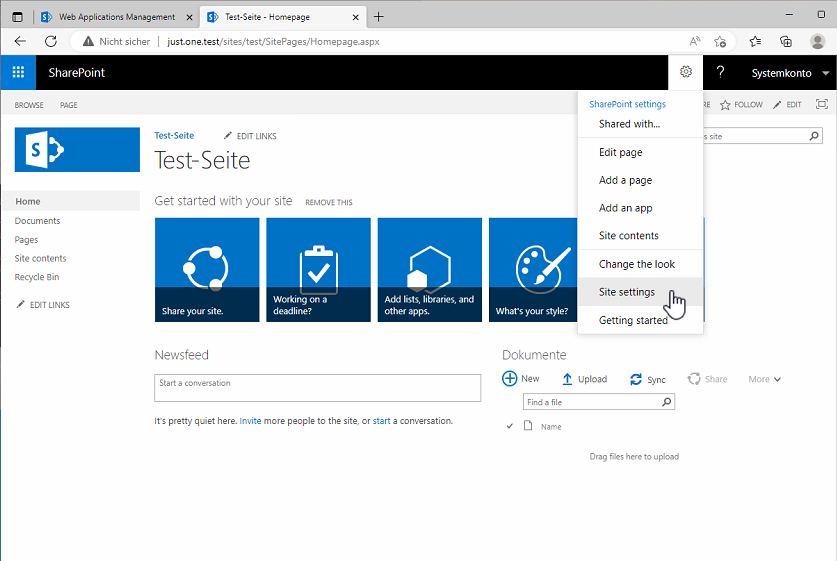
Task: Open Recycle Bin in left navigation
Action: [37, 277]
